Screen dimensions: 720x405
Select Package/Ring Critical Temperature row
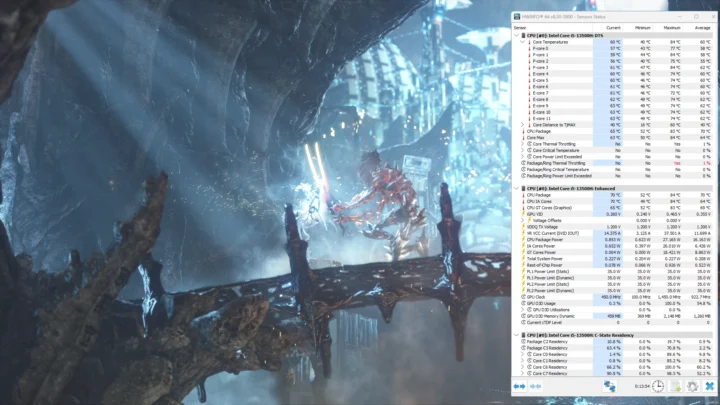click(613, 169)
